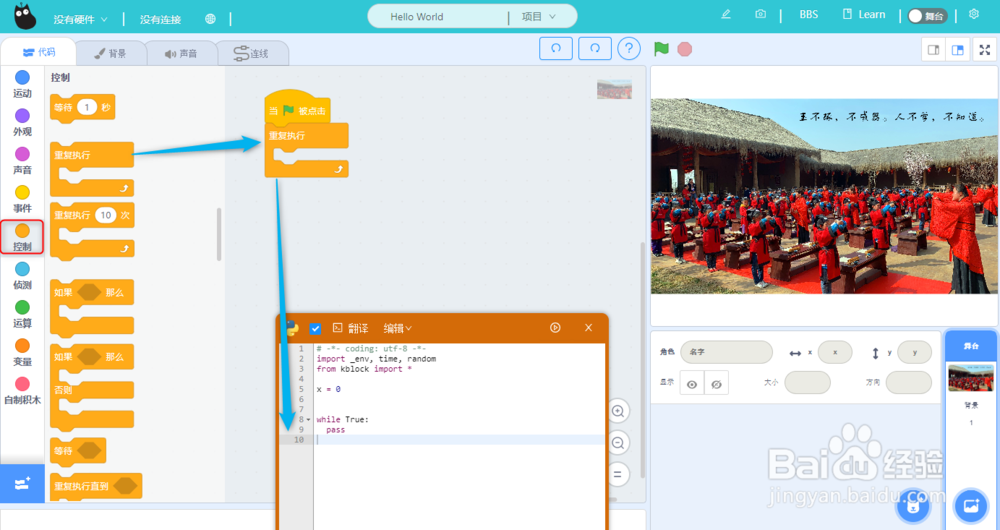Click the red stop button
The height and width of the screenshot is (530, 1000).
pyautogui.click(x=685, y=49)
